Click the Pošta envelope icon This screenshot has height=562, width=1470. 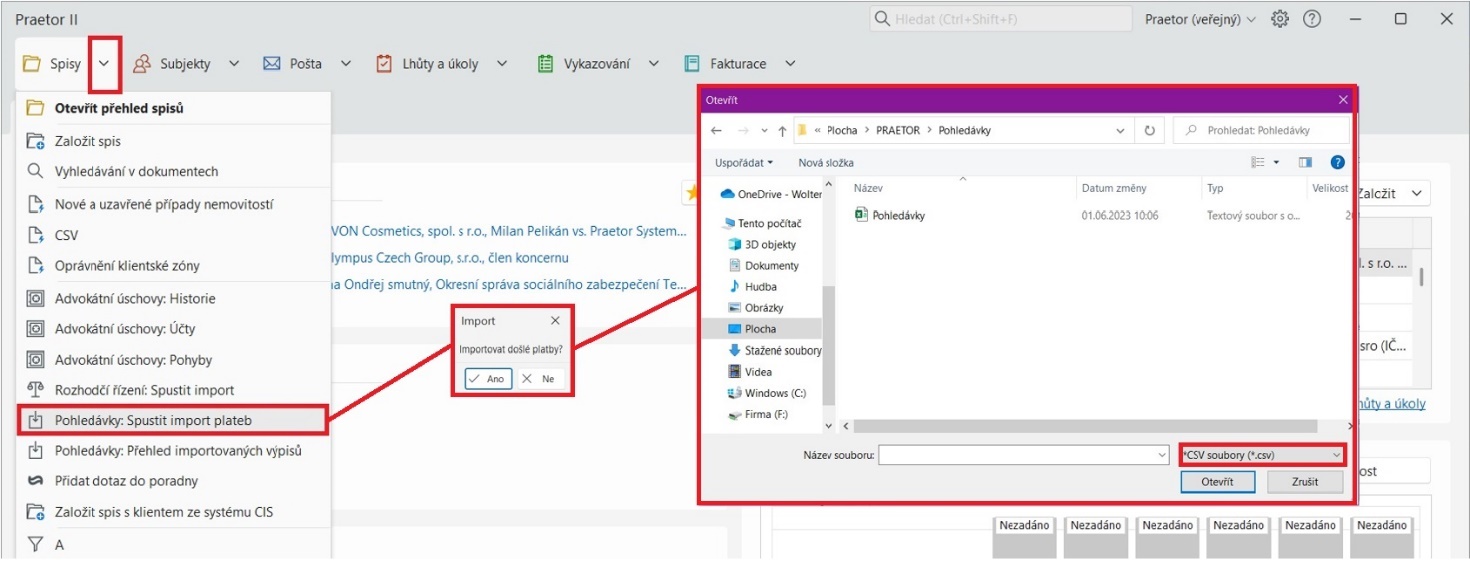(x=272, y=64)
